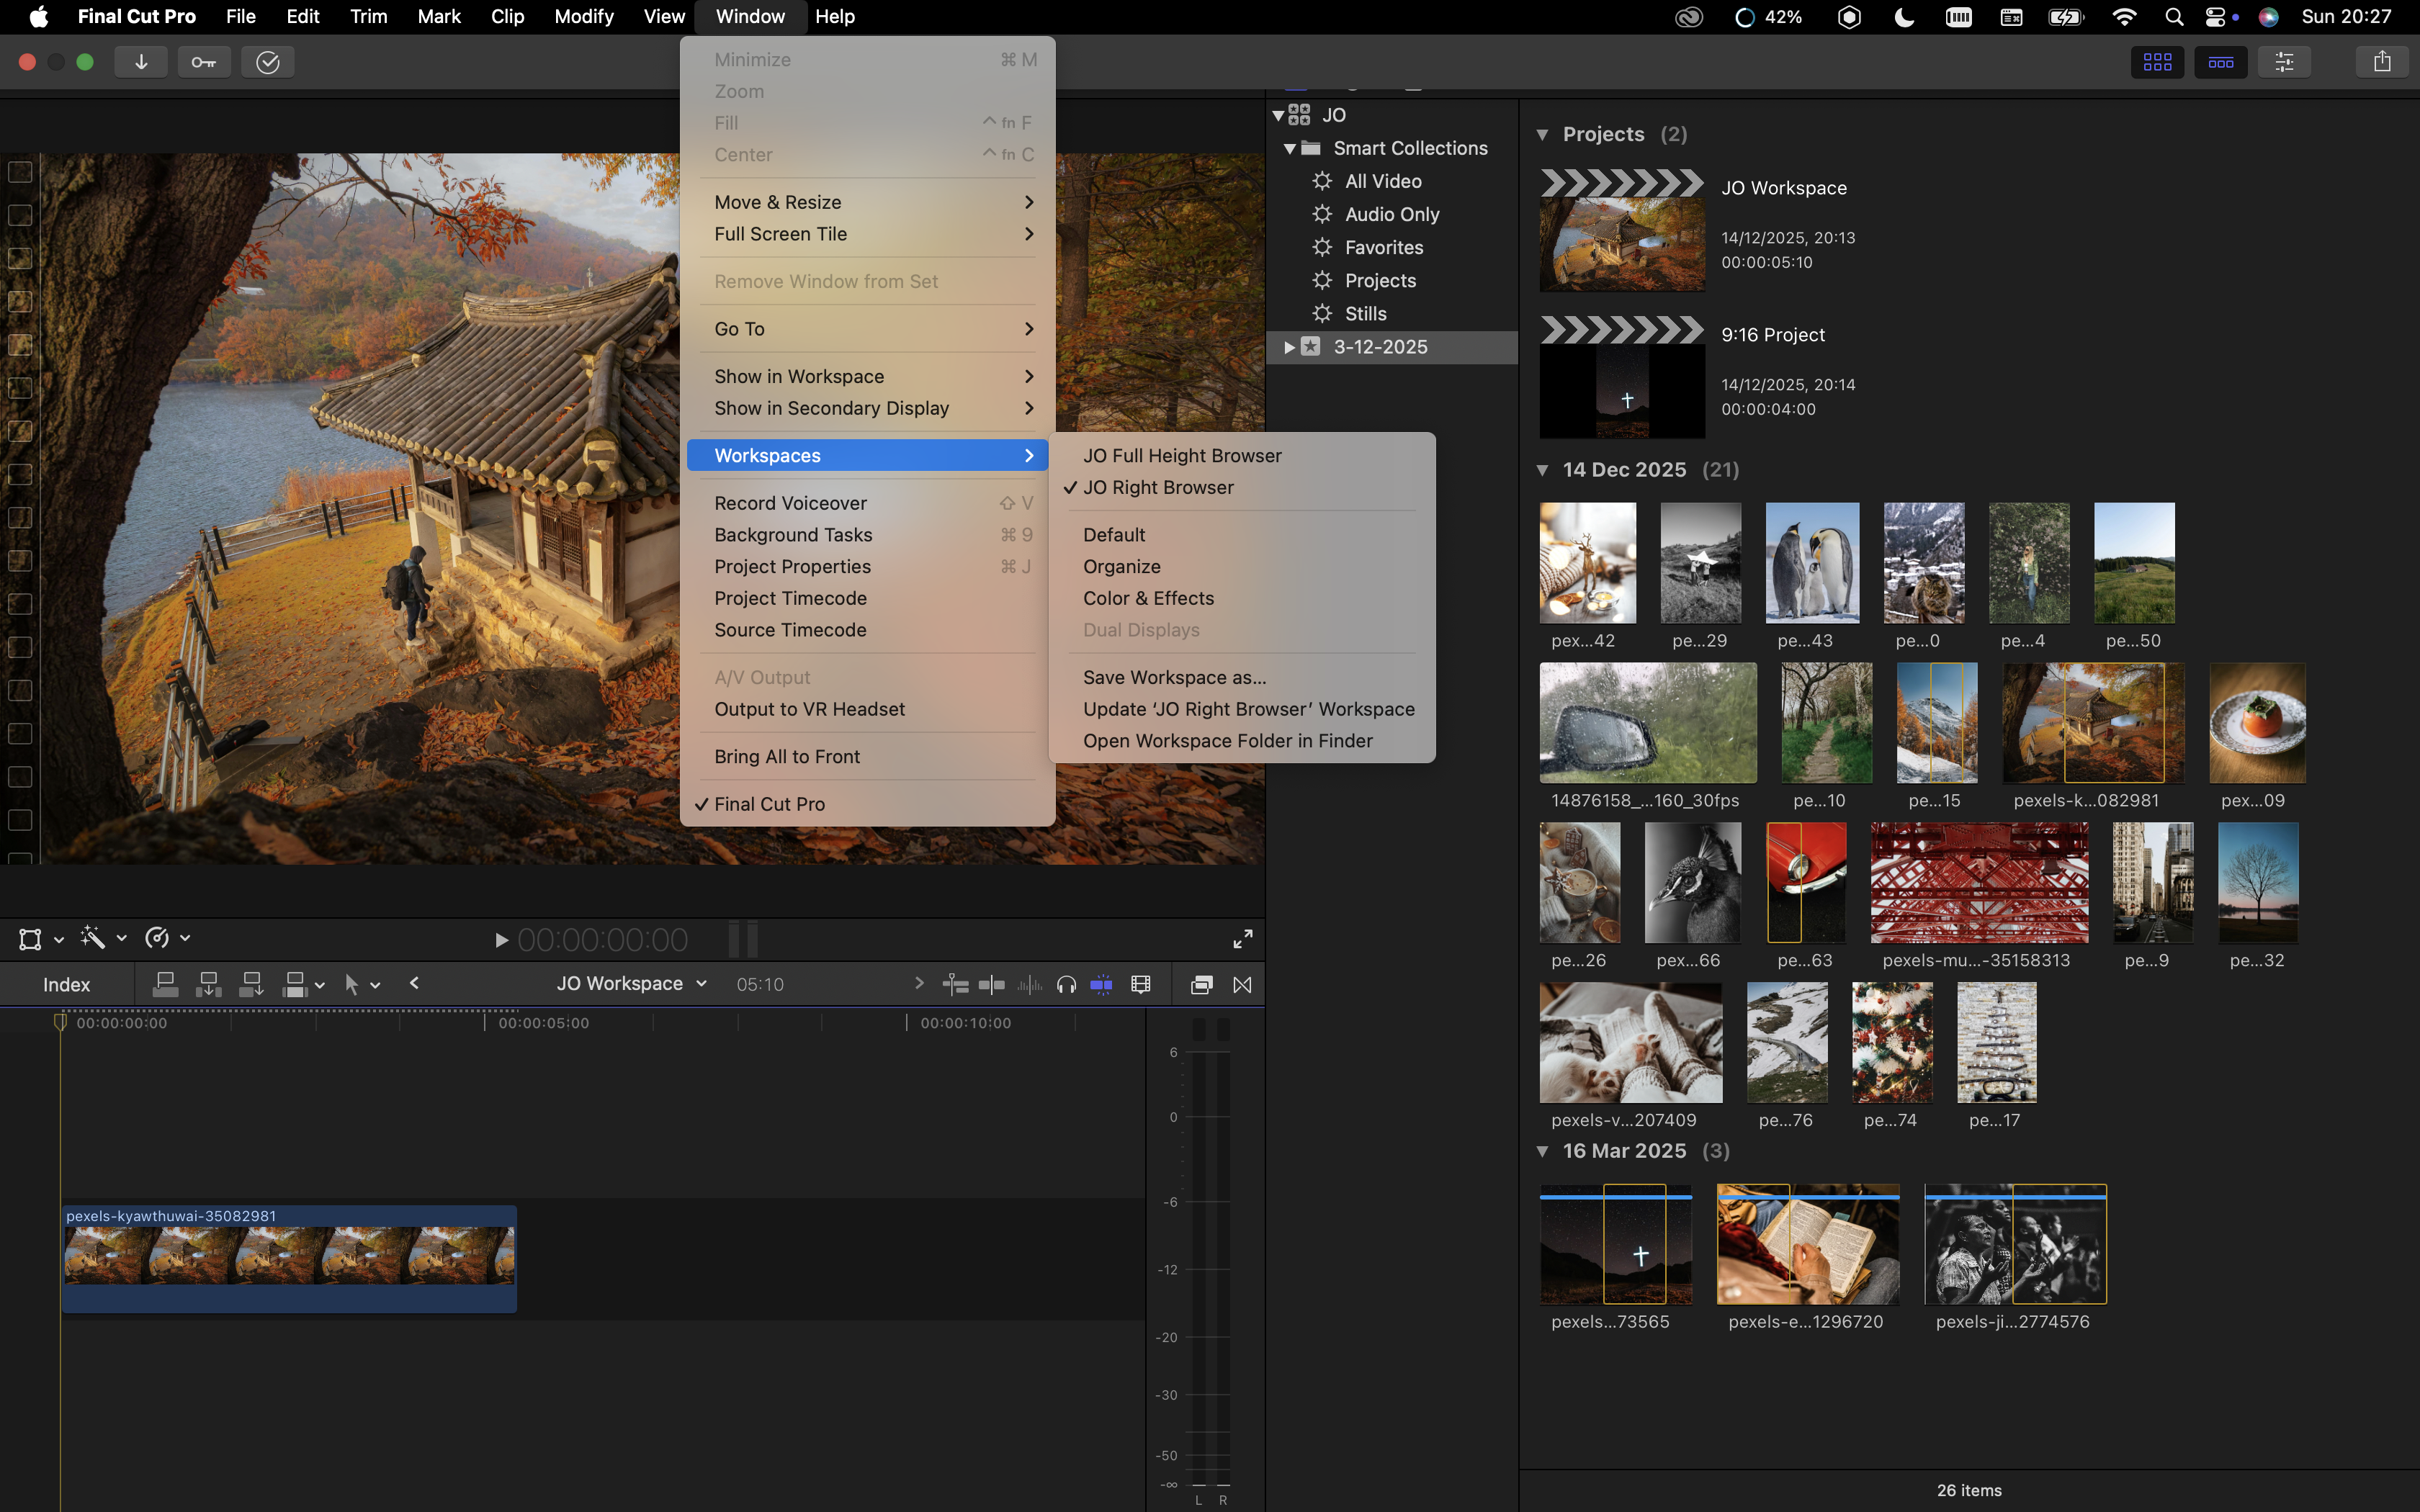2420x1512 pixels.
Task: Click the Background Tasks checkmark icon
Action: [x=267, y=62]
